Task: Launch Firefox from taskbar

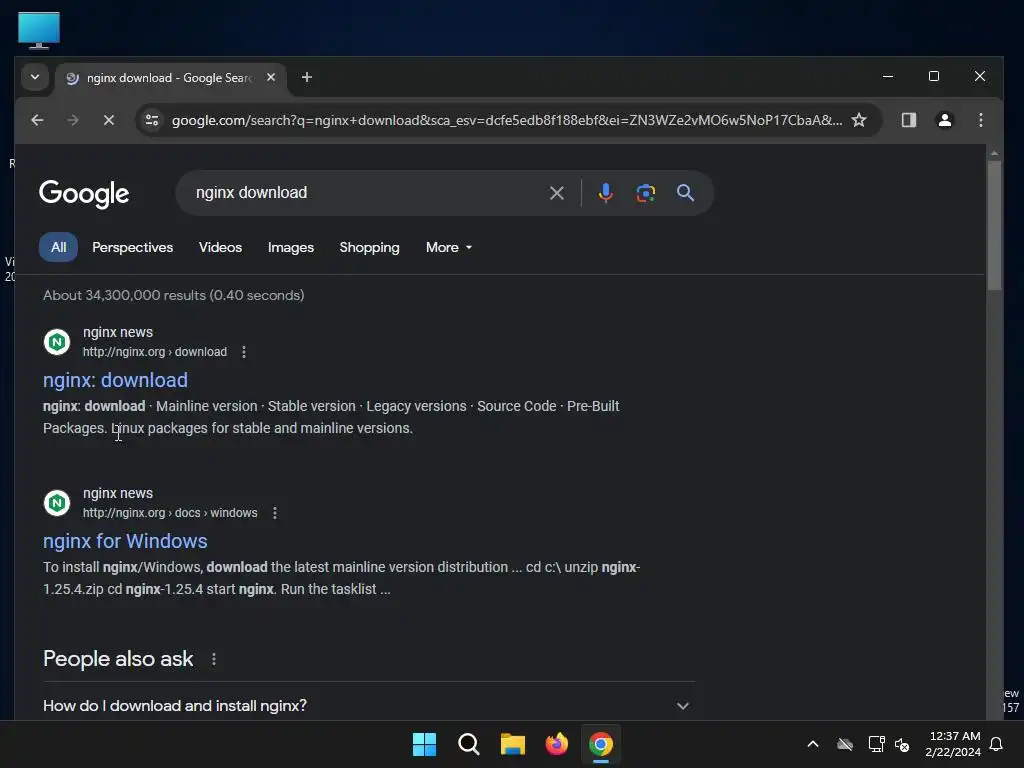Action: coord(556,744)
